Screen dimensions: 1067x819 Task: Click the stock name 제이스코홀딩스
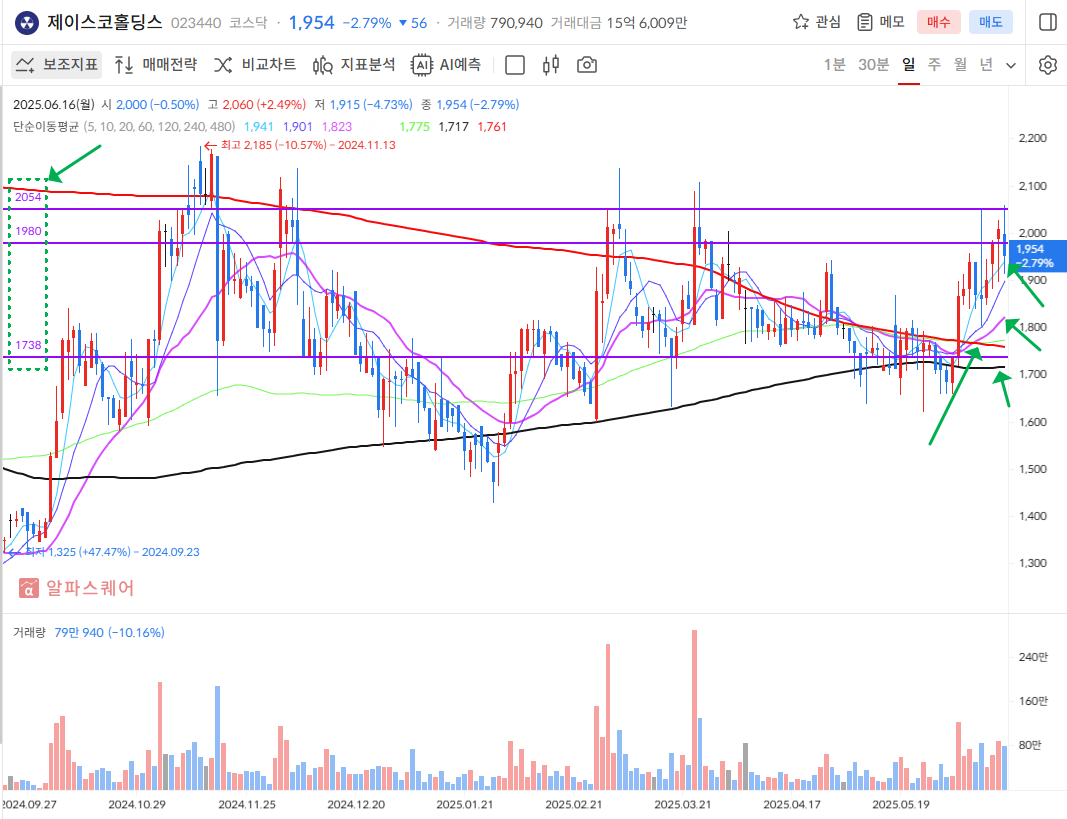coord(105,22)
